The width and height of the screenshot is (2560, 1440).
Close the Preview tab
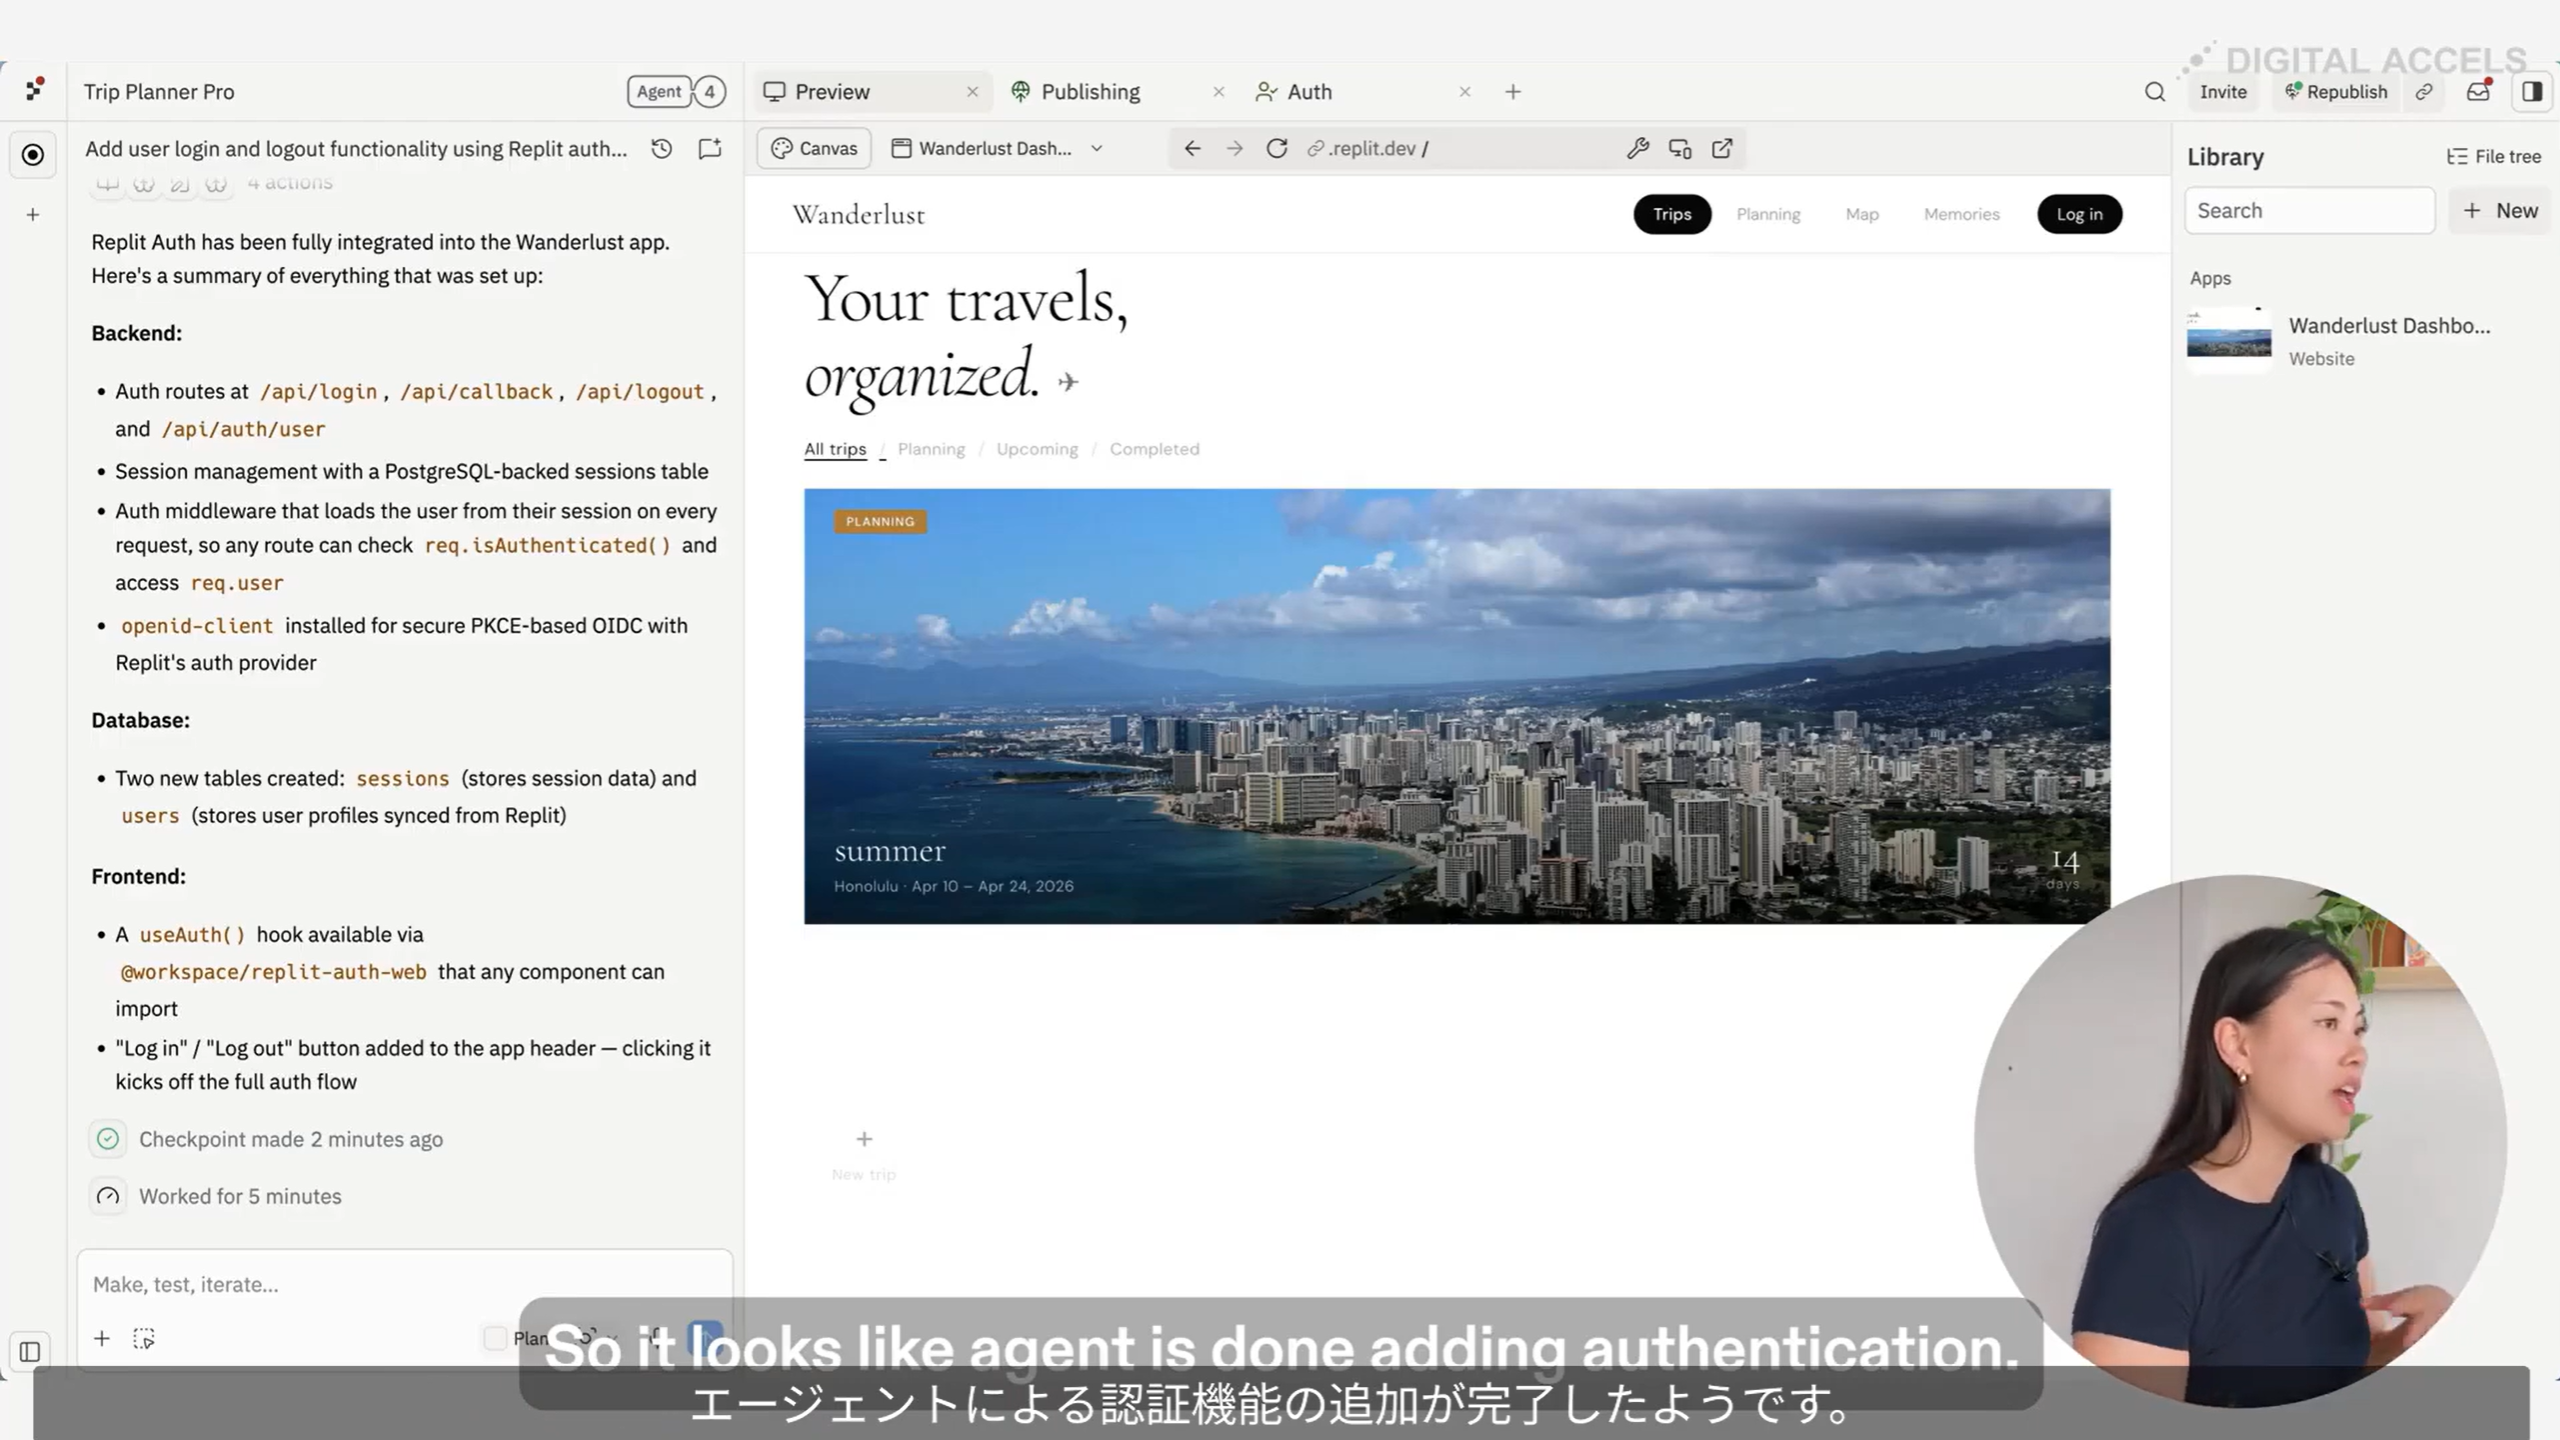pos(972,92)
